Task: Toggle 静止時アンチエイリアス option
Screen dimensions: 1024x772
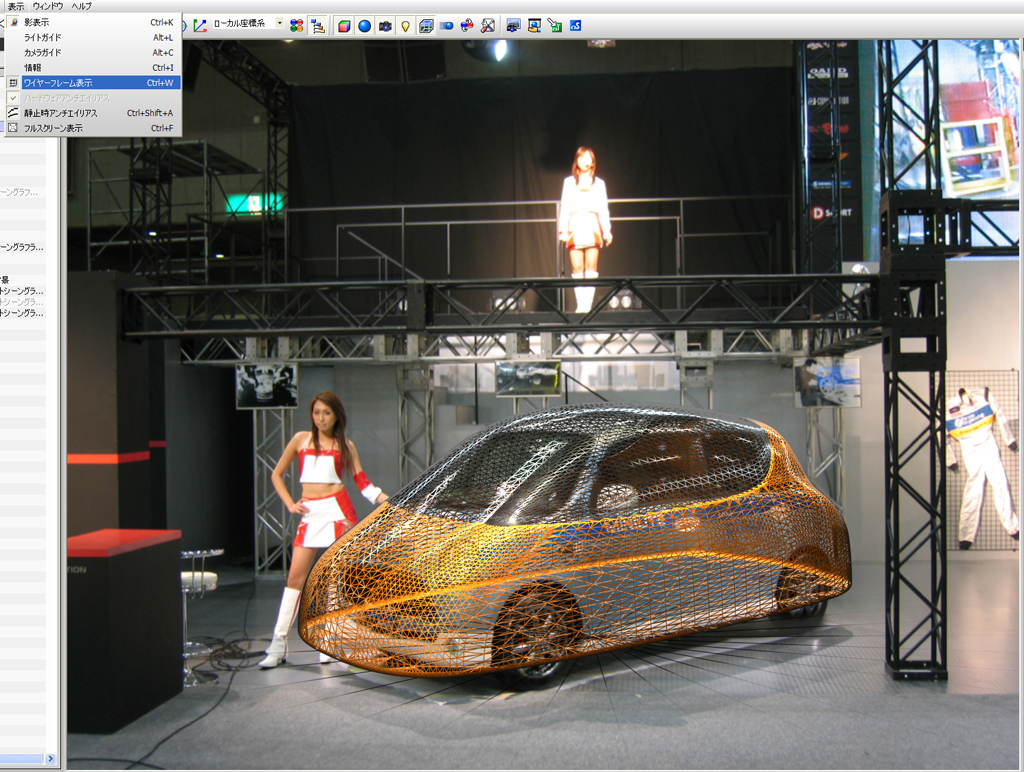Action: click(x=60, y=113)
